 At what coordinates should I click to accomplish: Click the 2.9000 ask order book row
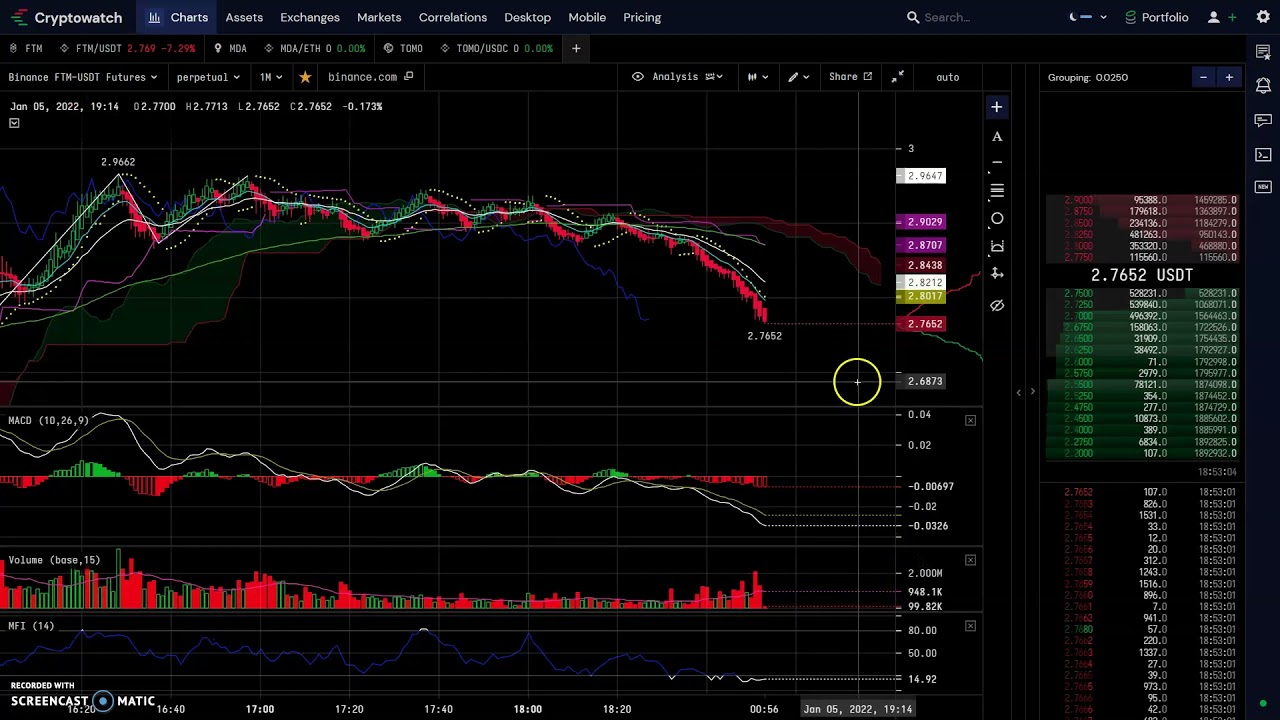(1142, 200)
